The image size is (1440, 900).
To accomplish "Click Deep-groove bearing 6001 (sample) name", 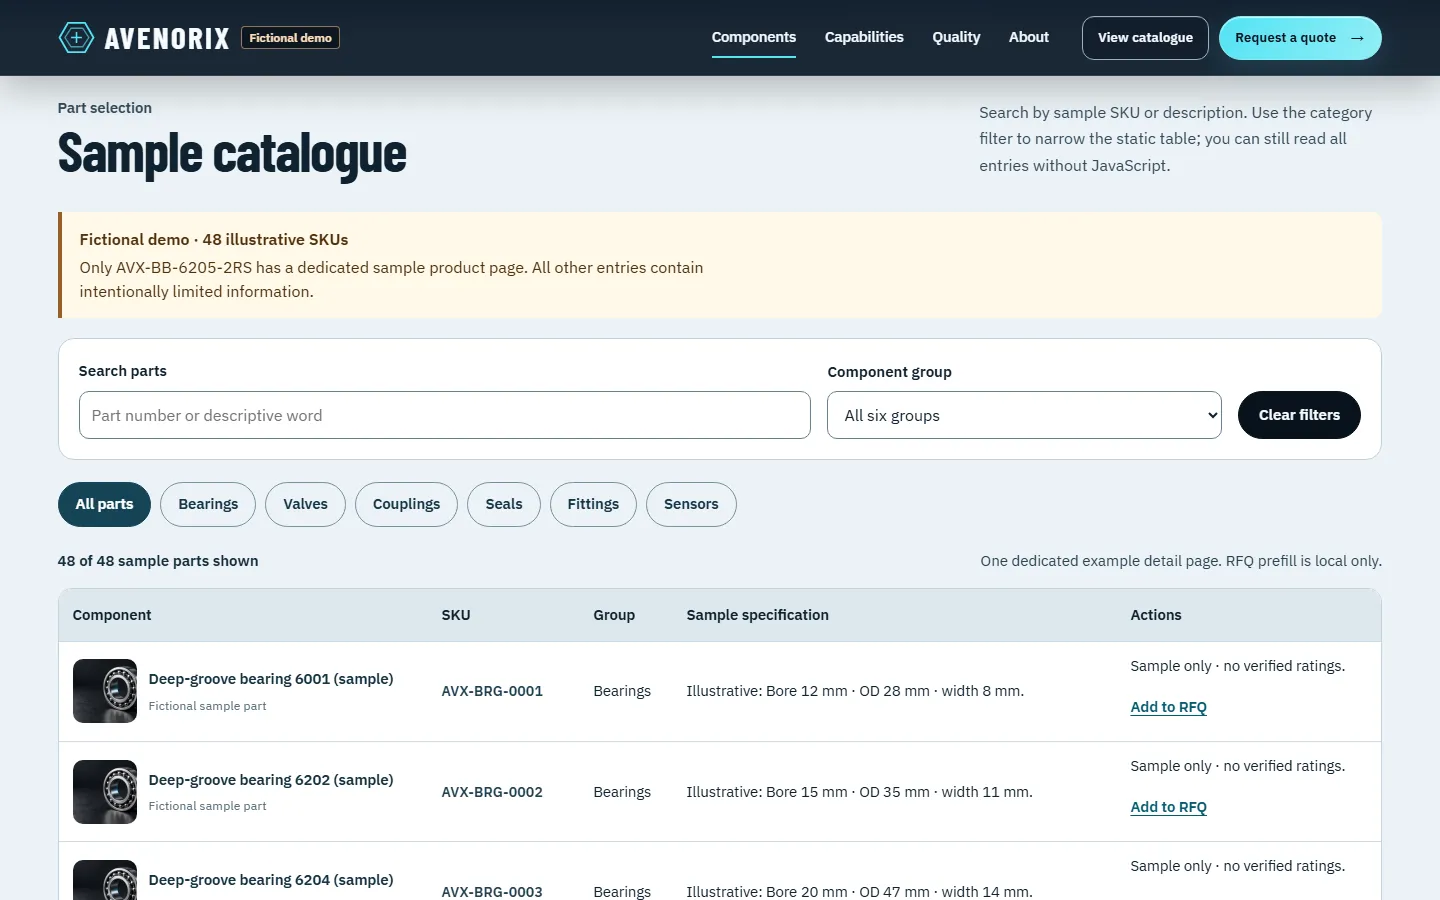I will click(271, 679).
